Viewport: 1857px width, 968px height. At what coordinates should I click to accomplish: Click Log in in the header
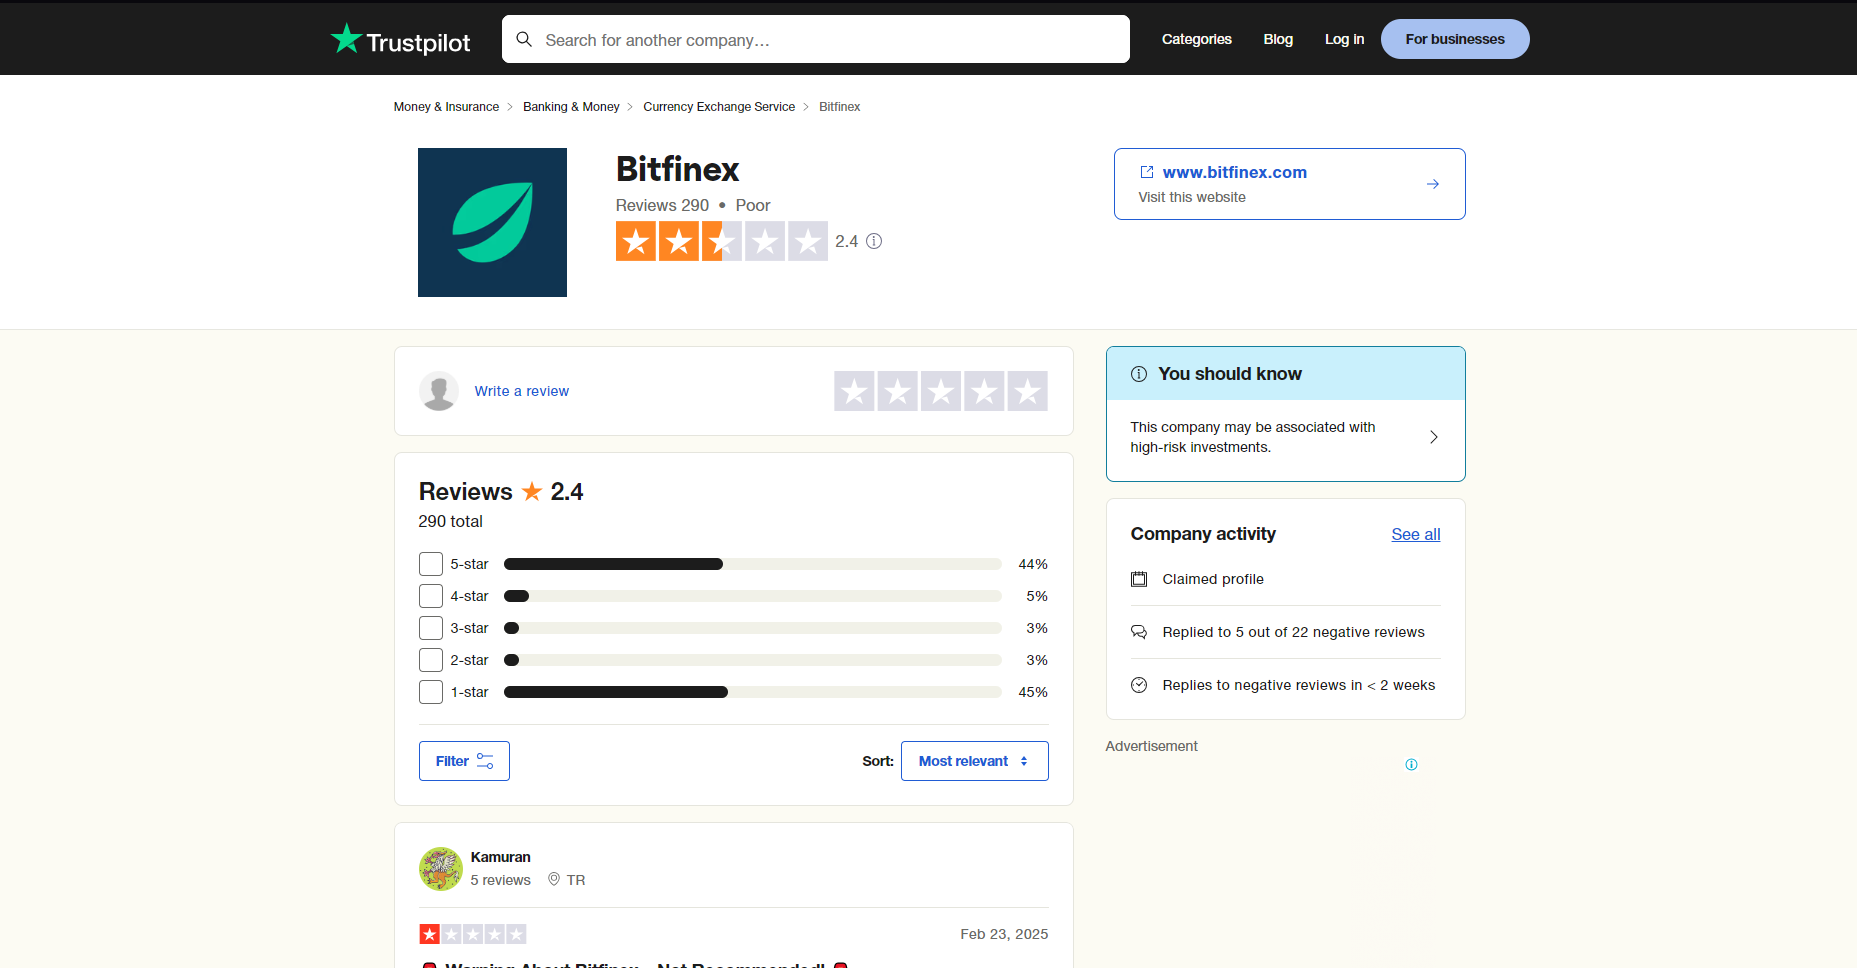pos(1345,39)
